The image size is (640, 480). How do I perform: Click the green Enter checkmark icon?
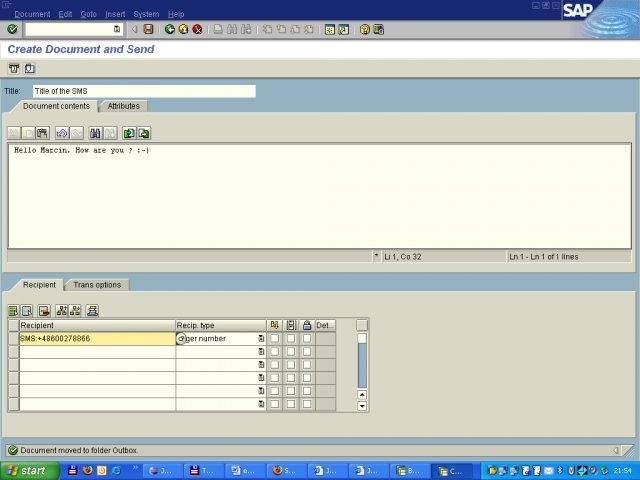point(12,29)
